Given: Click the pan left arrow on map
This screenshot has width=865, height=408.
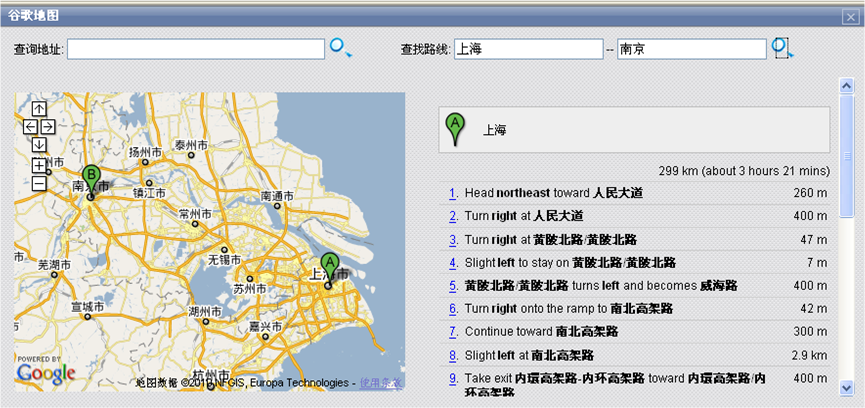Looking at the screenshot, I should [30, 127].
